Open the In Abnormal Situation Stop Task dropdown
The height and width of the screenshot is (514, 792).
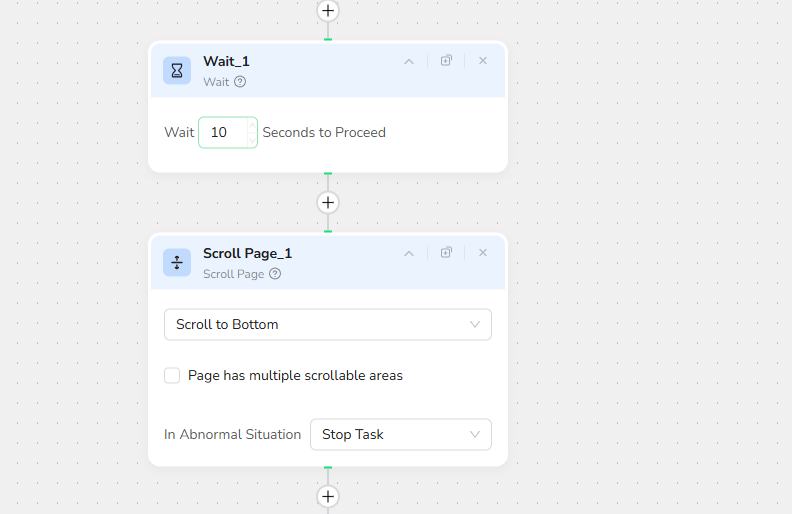point(400,434)
